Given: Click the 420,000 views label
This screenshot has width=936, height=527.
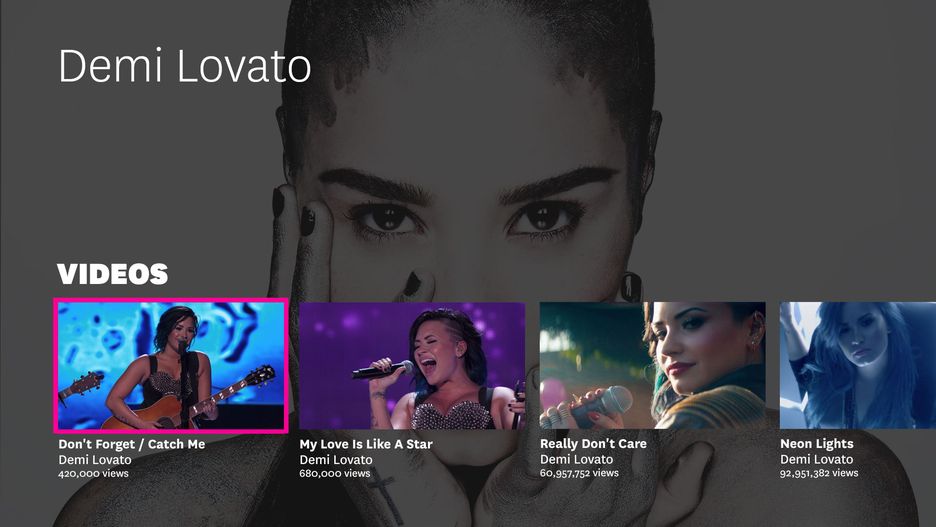Looking at the screenshot, I should coord(93,473).
